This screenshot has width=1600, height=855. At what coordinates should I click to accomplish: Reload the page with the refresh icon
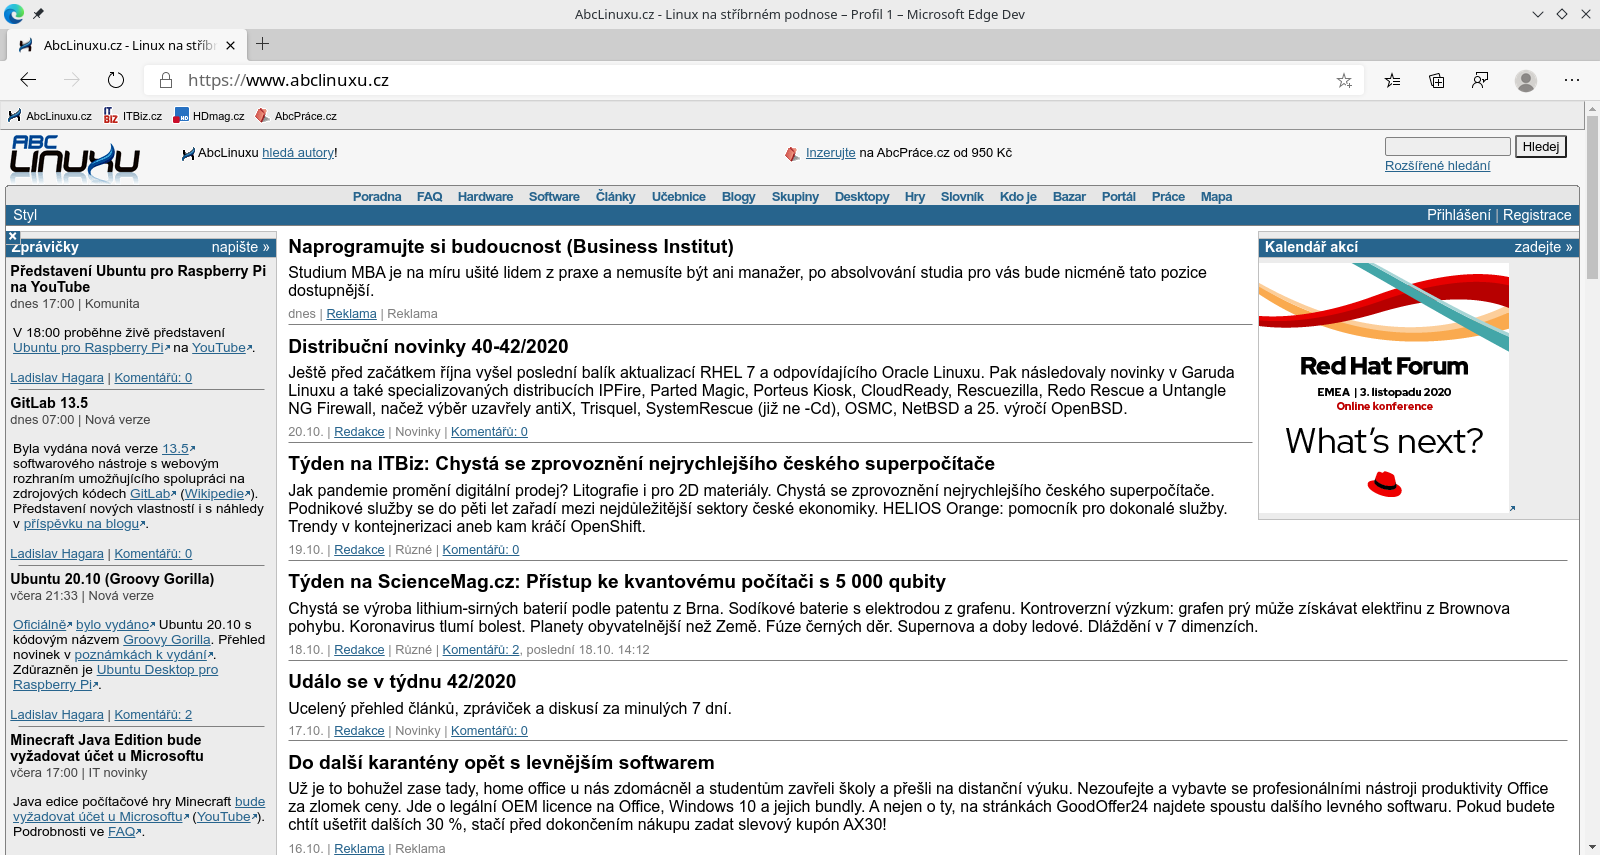(116, 80)
